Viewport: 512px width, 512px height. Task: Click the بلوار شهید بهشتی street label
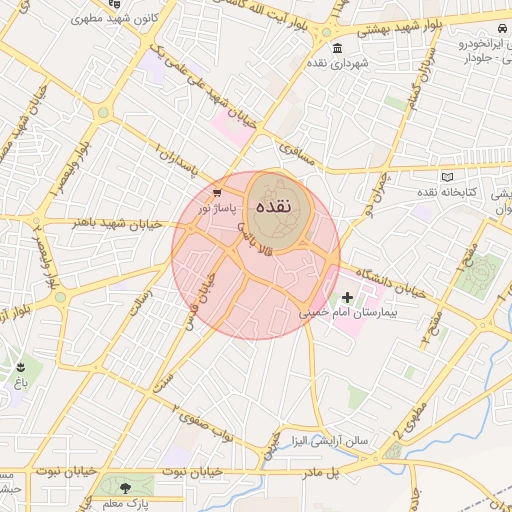click(x=400, y=29)
